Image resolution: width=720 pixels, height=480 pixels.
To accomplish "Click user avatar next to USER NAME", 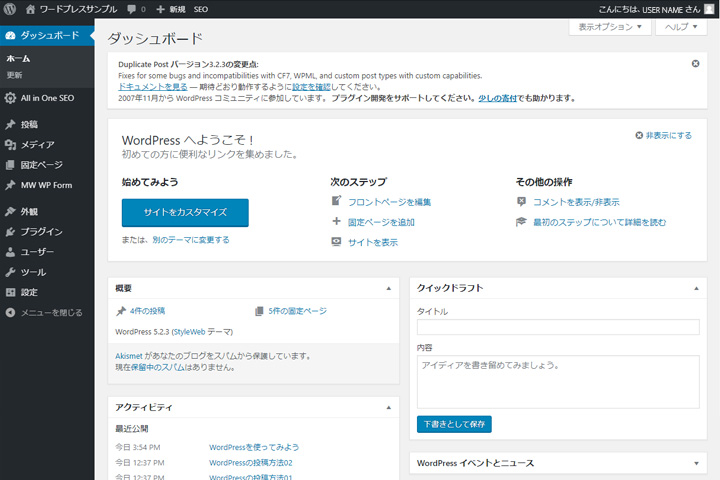I will [709, 9].
